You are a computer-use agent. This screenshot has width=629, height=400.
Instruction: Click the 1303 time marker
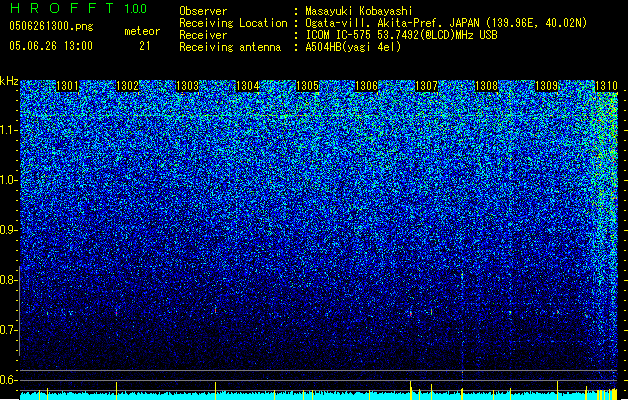point(187,86)
